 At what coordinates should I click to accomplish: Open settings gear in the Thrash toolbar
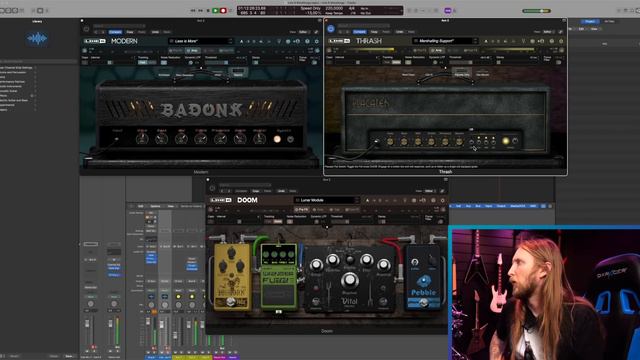click(x=561, y=41)
